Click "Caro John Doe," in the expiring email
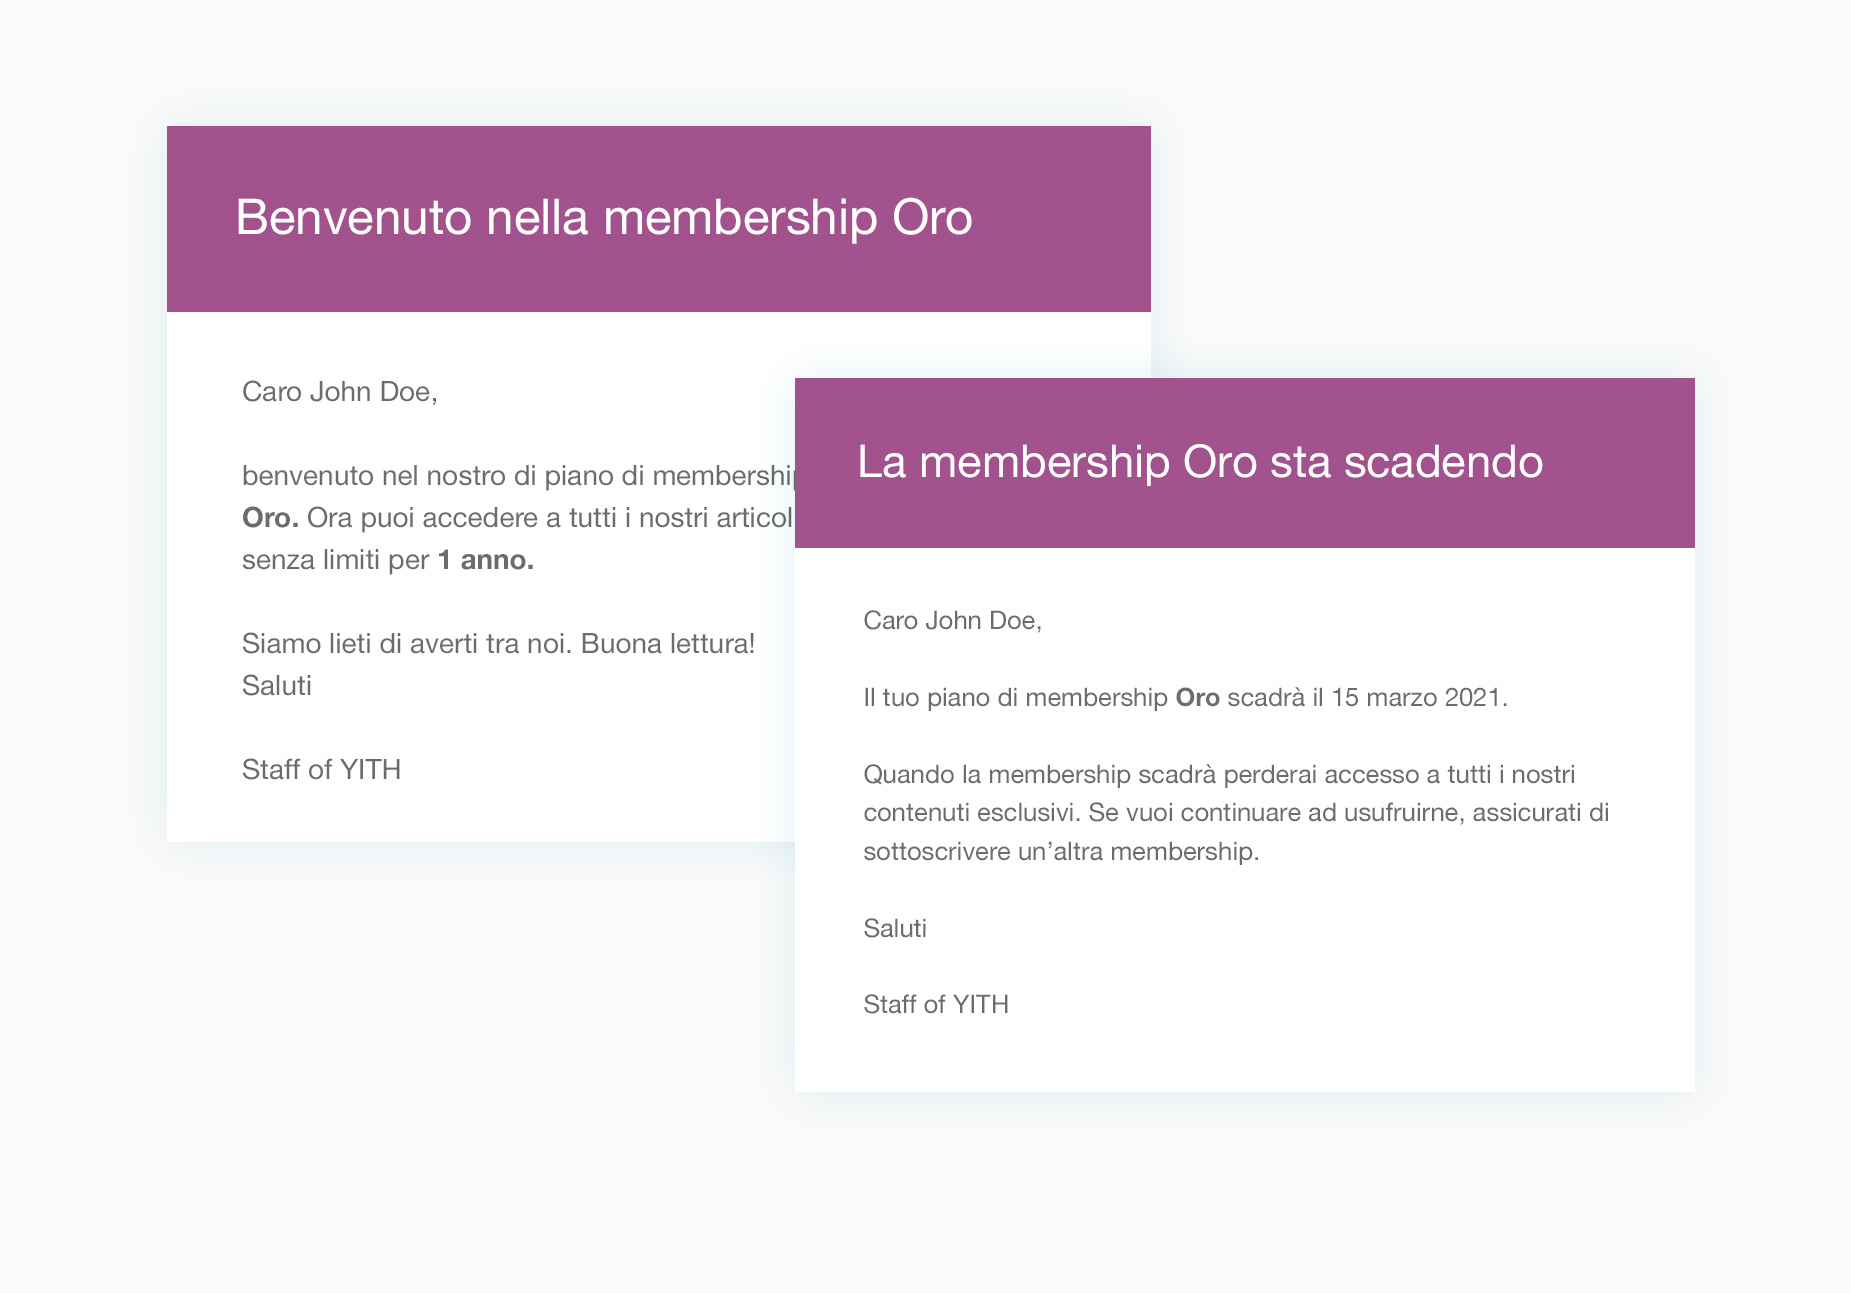 (952, 620)
